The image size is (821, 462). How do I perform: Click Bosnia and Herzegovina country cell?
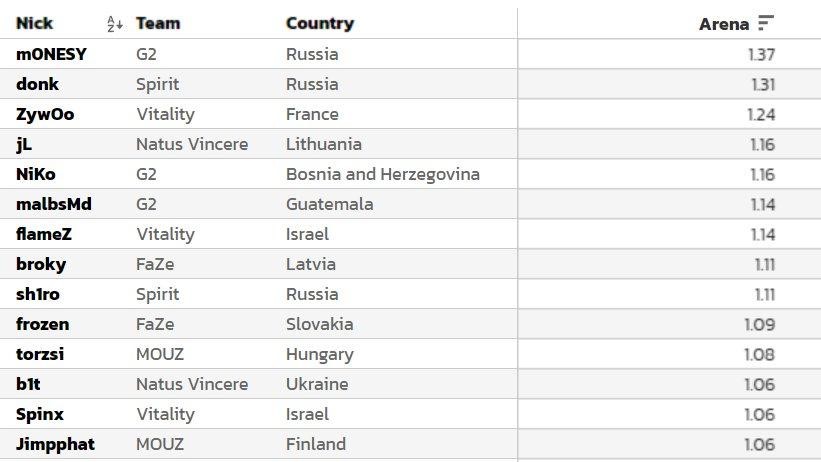click(x=382, y=174)
